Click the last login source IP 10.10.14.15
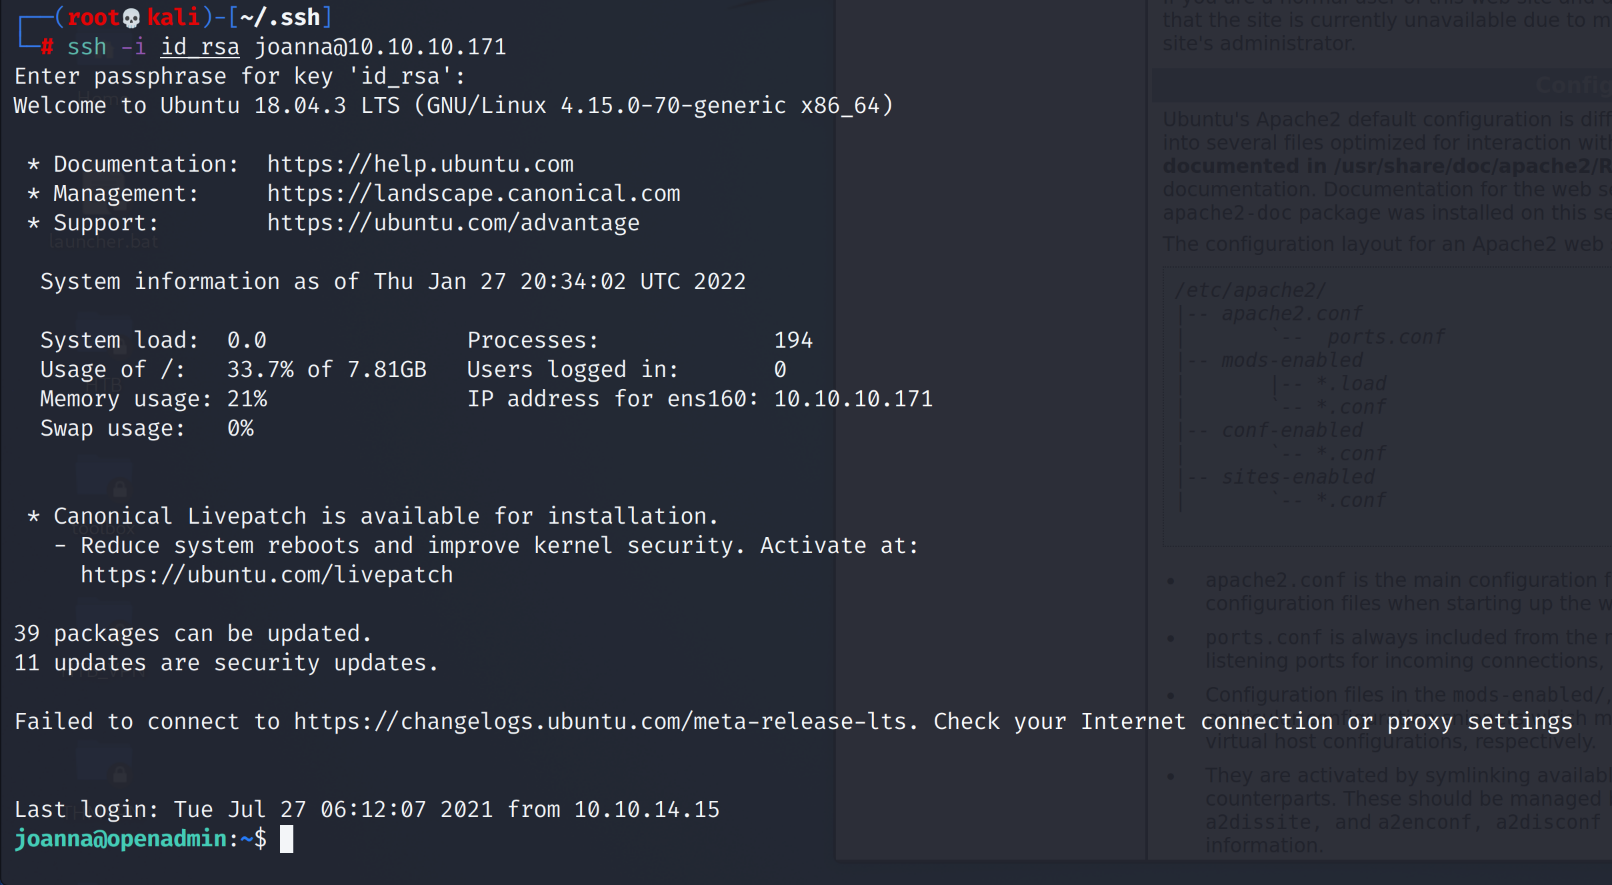Image resolution: width=1612 pixels, height=885 pixels. tap(647, 810)
